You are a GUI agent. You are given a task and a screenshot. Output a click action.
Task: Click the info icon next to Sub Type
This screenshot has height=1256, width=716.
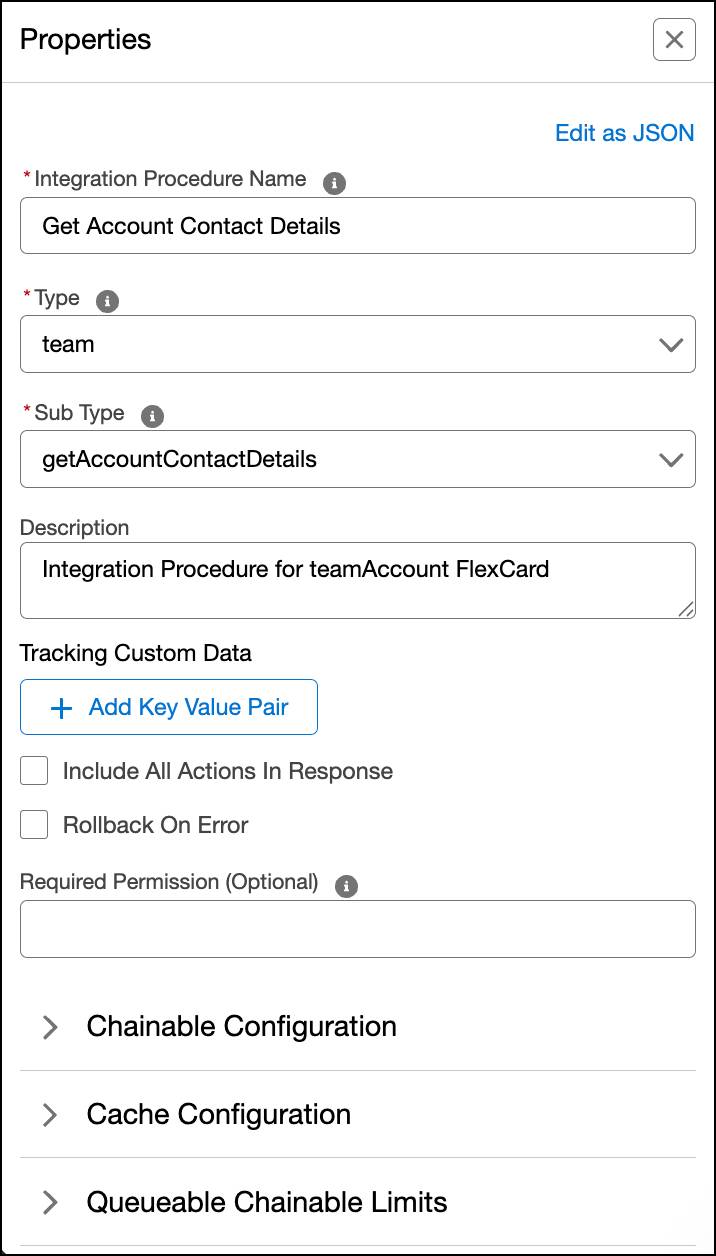[x=152, y=417]
